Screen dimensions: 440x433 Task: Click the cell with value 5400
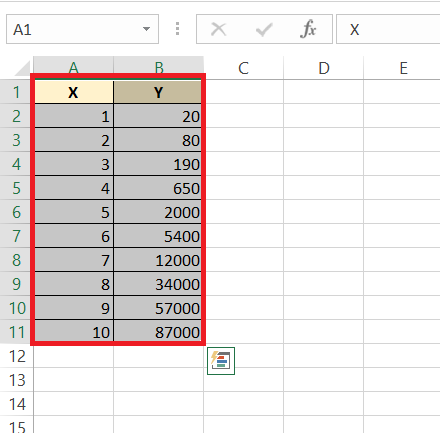point(158,236)
